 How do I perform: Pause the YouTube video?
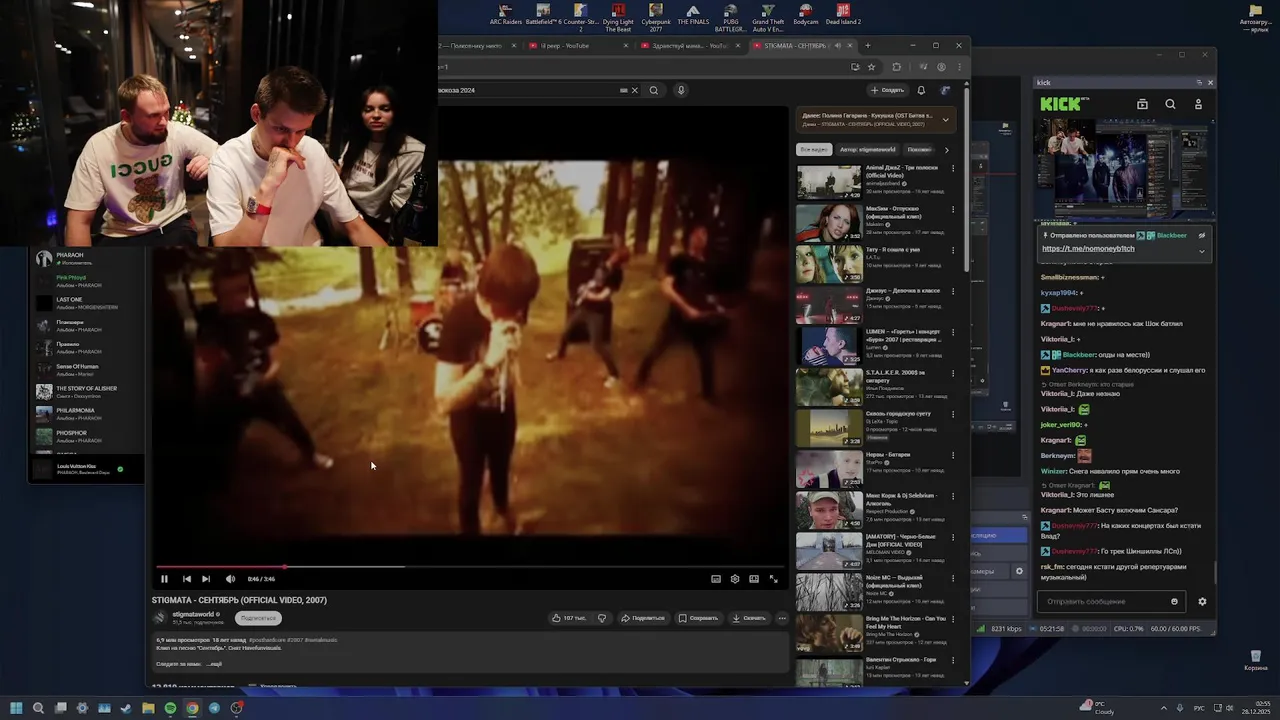(x=164, y=579)
